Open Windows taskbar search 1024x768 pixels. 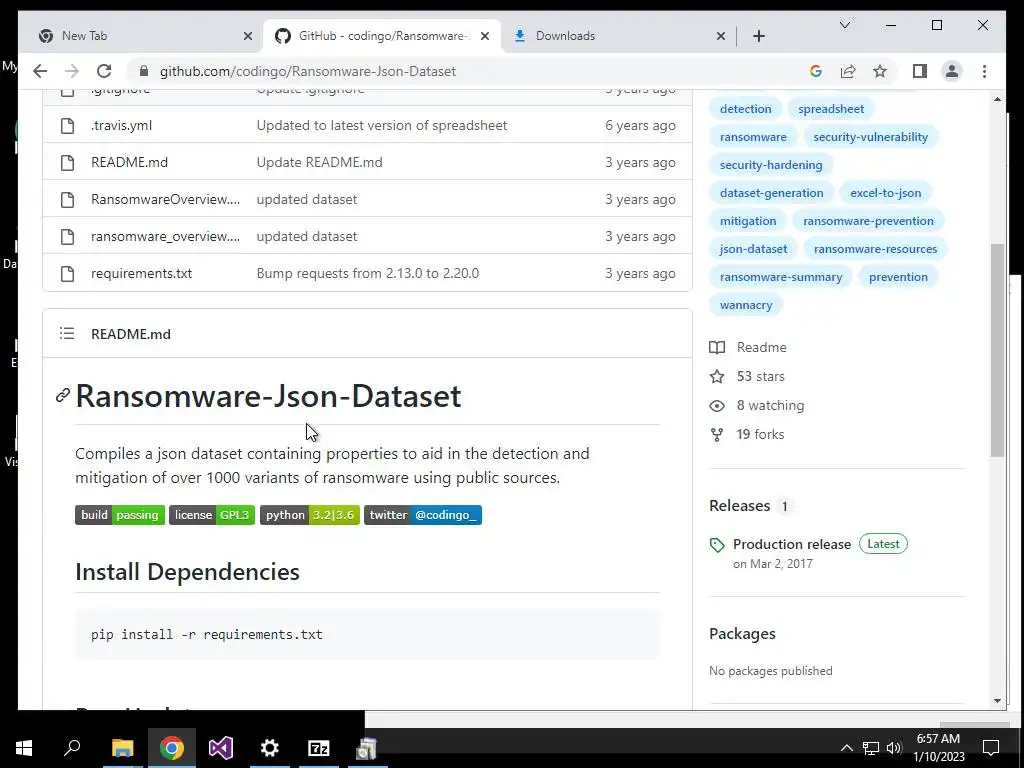pos(72,748)
